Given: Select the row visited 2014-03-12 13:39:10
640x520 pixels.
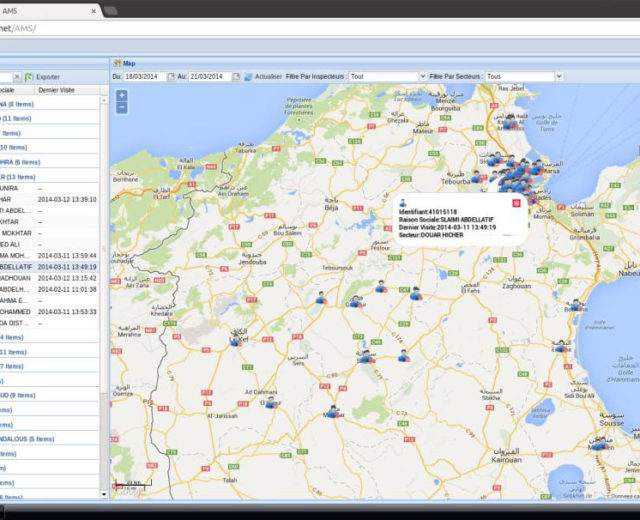Looking at the screenshot, I should click(66, 199).
